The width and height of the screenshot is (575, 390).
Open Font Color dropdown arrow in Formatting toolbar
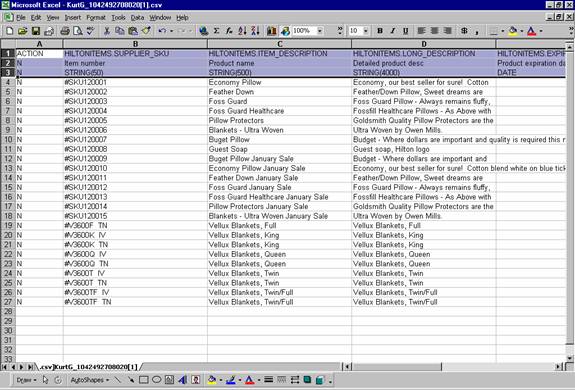541,31
